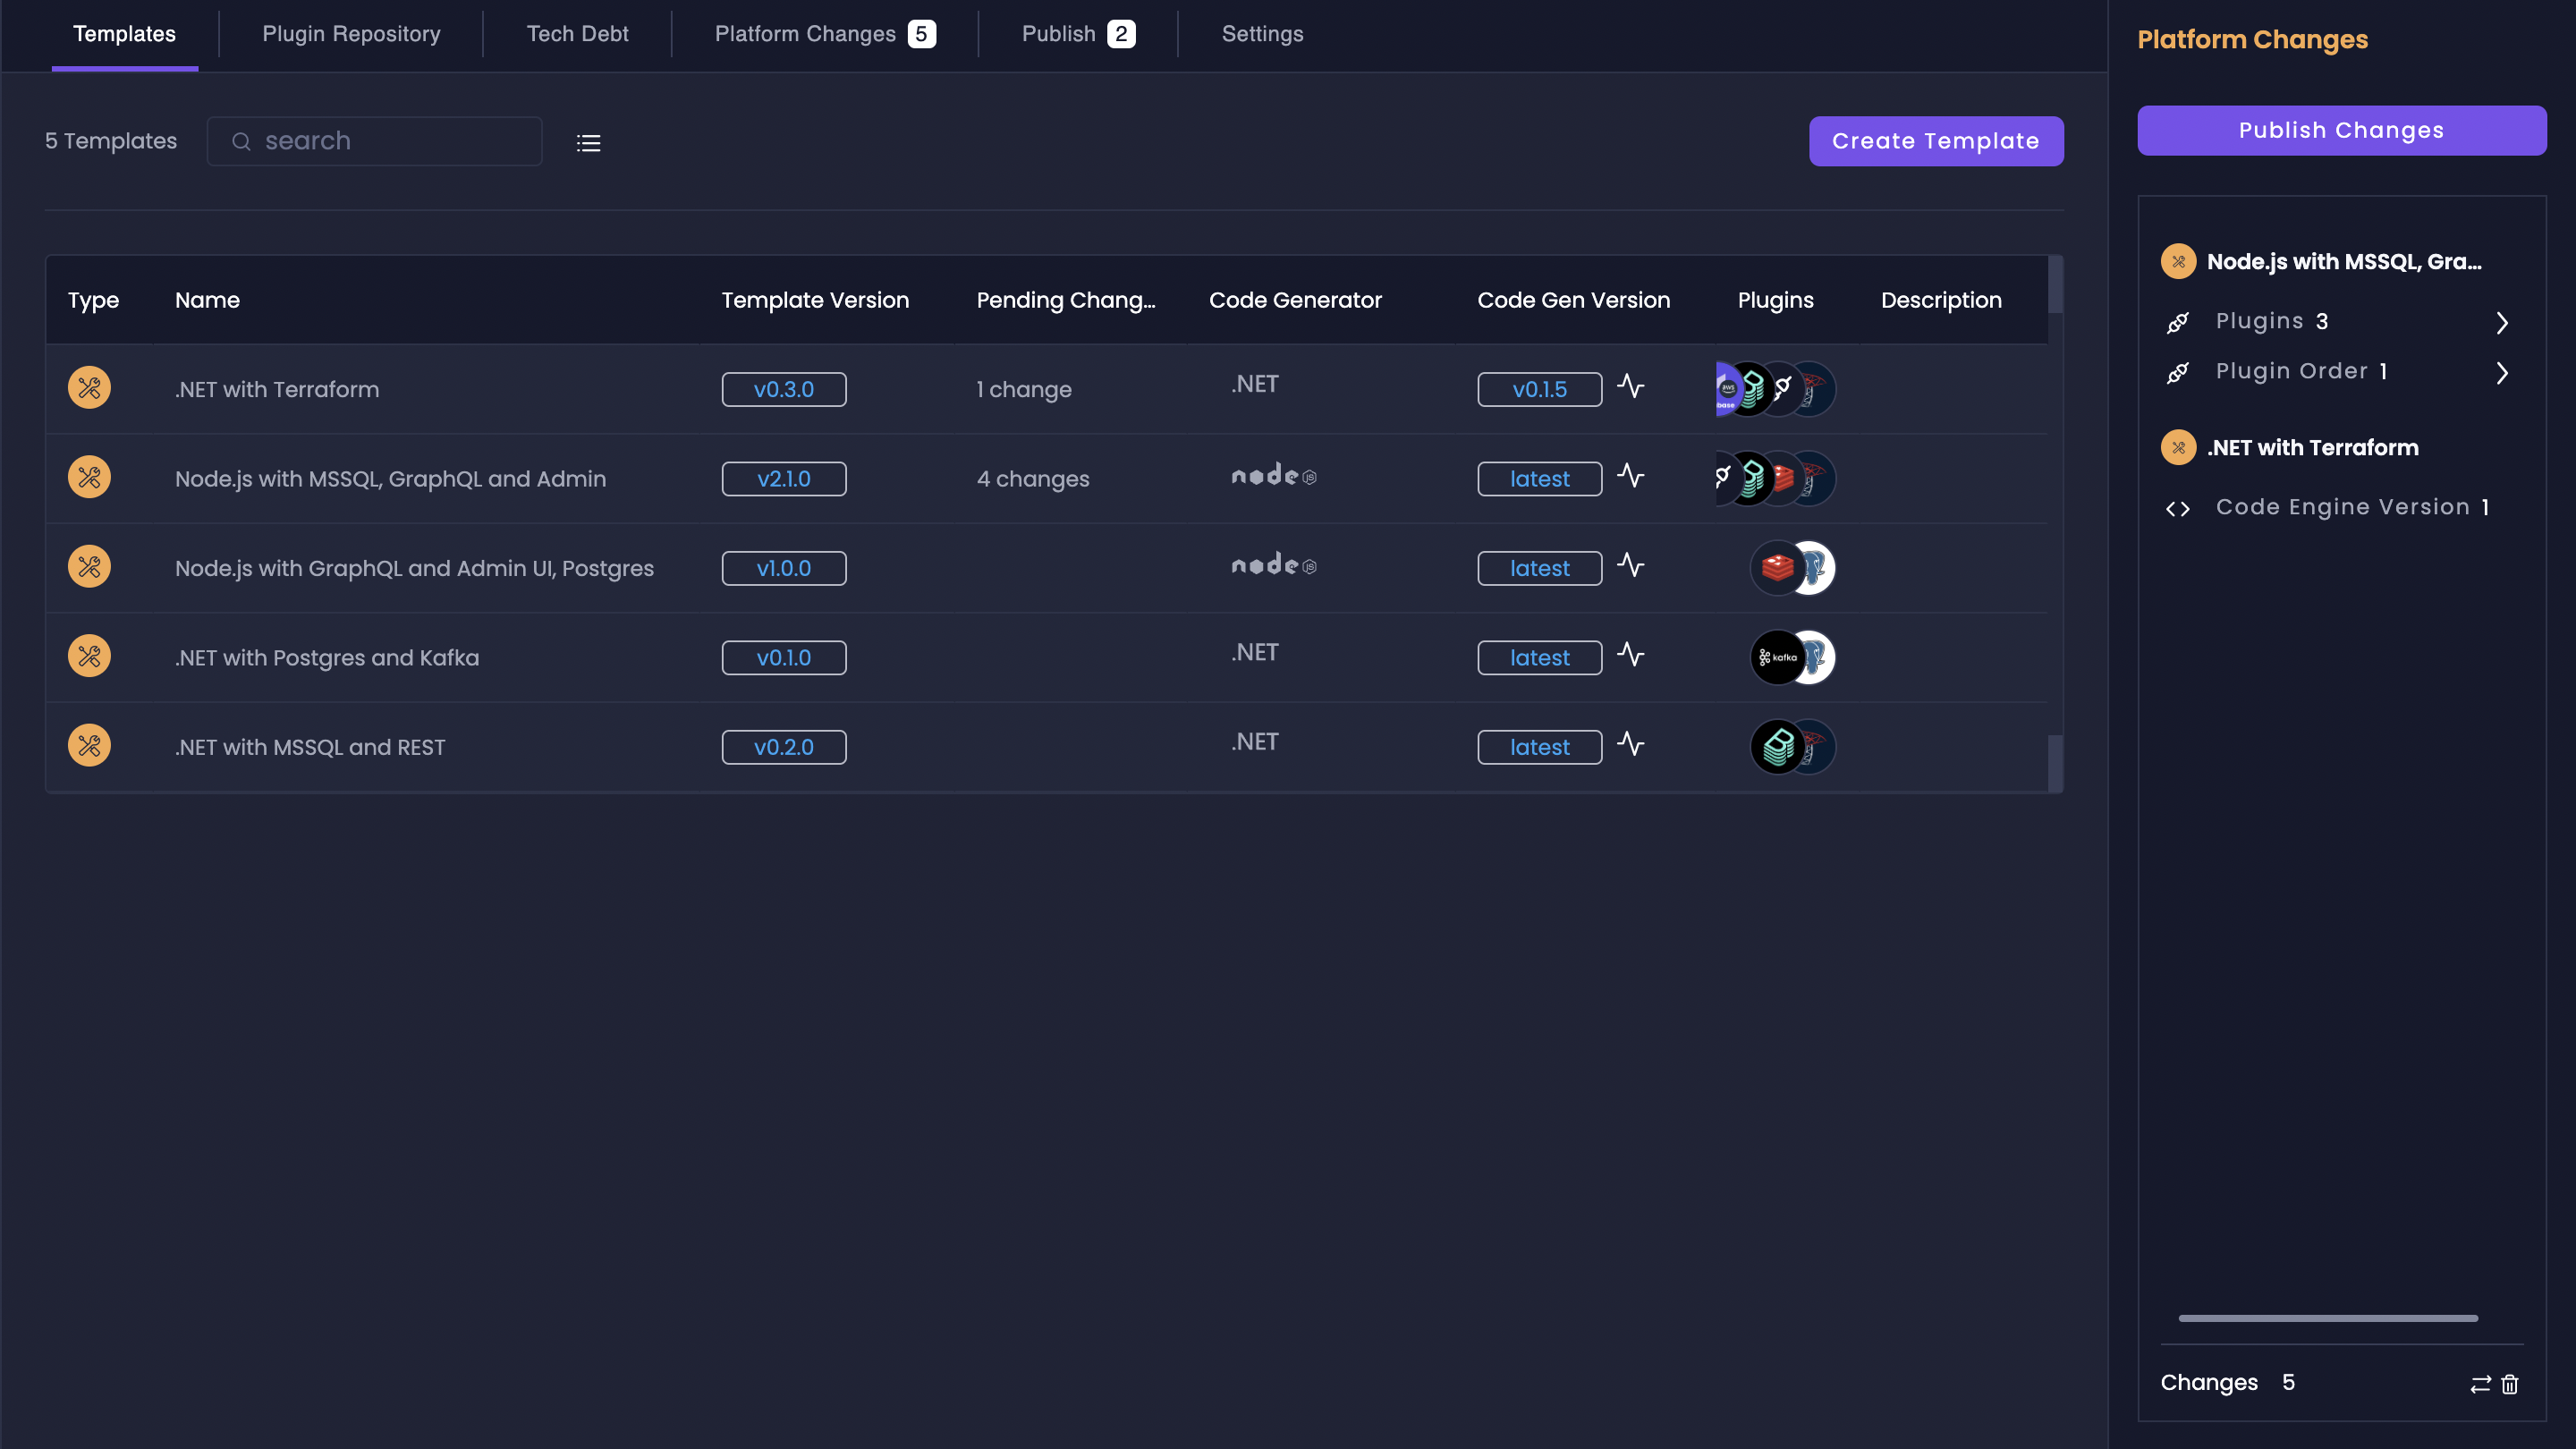Click the swap arrows icon next to Changes
The height and width of the screenshot is (1449, 2576).
[x=2480, y=1384]
